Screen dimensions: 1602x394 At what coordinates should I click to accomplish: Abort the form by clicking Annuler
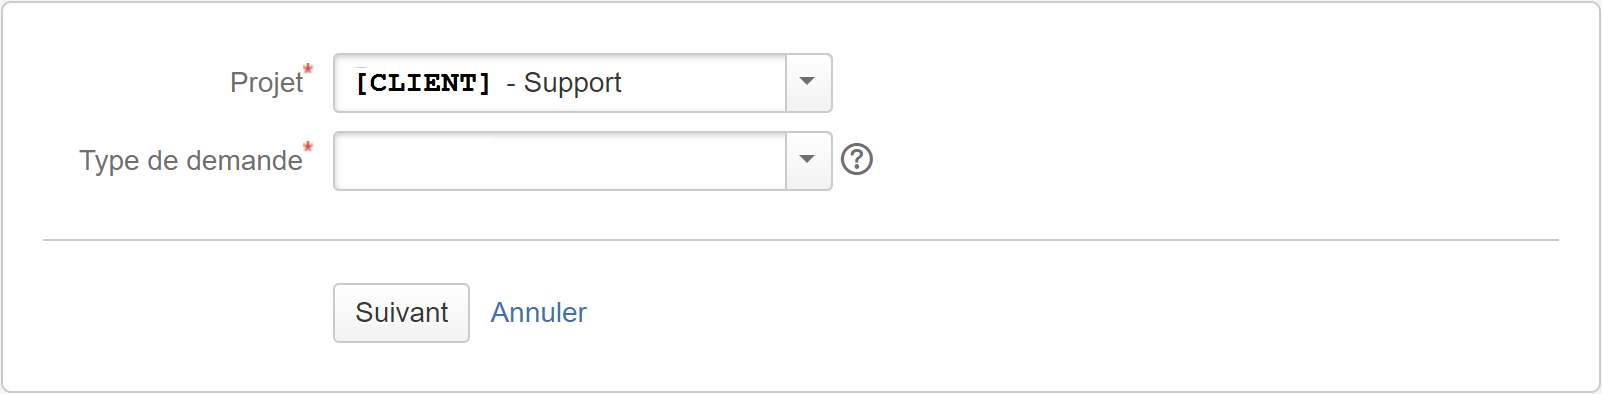coord(538,313)
